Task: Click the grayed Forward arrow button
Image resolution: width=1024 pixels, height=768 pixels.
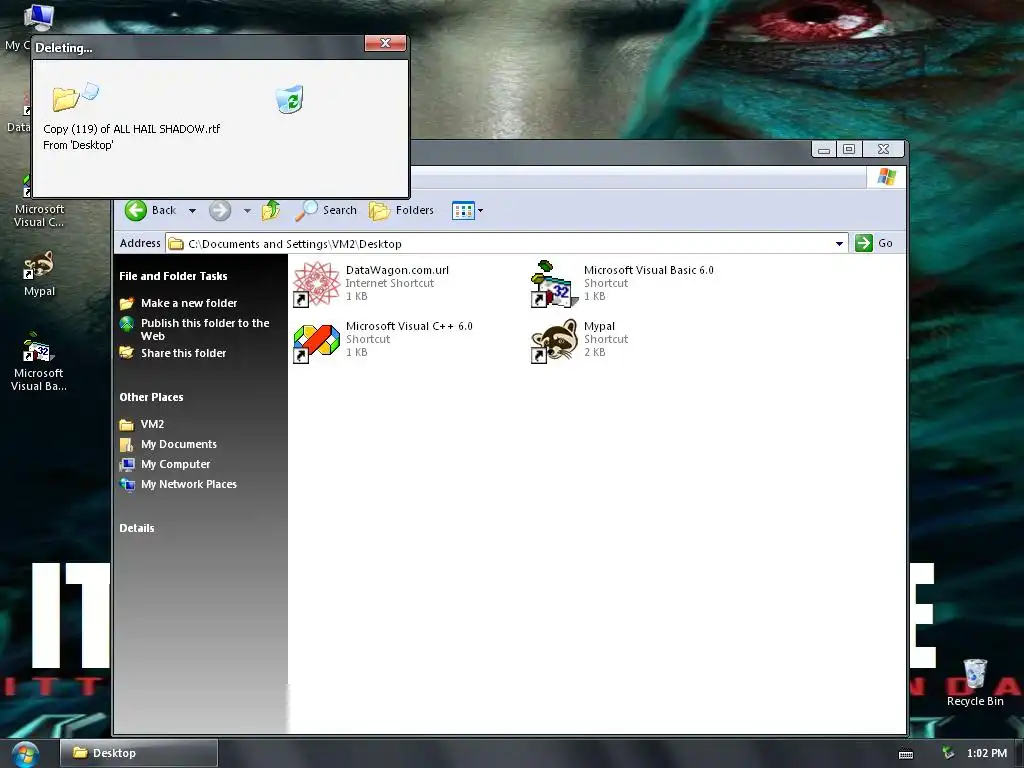Action: click(220, 210)
